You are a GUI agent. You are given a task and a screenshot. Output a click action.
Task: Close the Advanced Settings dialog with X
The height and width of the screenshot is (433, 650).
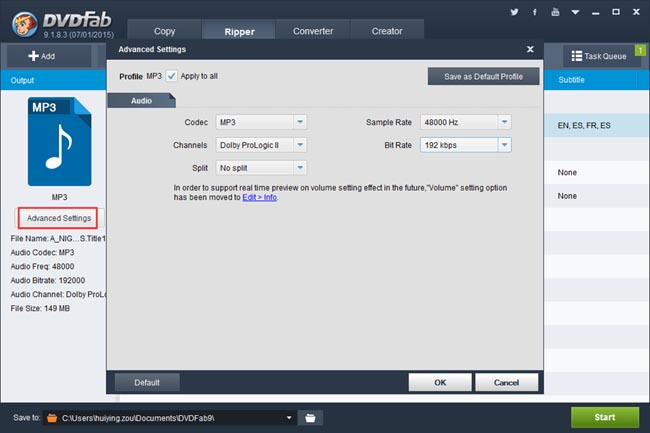point(530,49)
